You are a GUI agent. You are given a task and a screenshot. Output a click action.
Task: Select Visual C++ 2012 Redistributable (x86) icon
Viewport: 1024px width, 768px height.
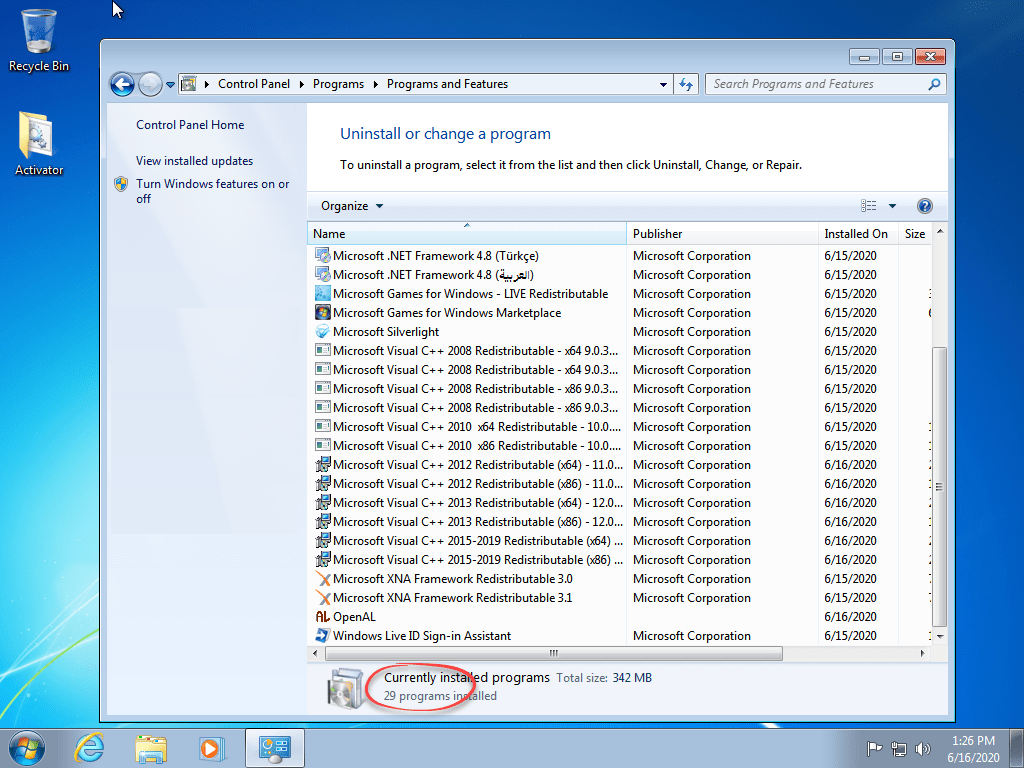[323, 483]
